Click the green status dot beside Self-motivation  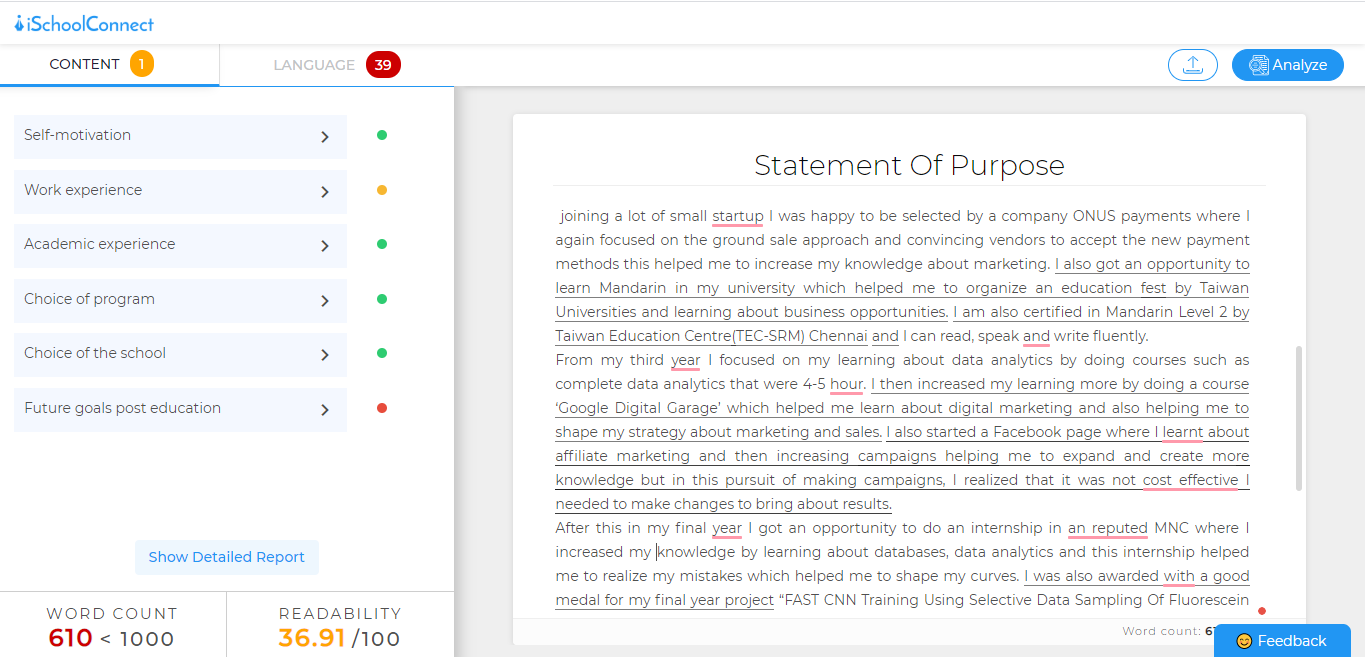pyautogui.click(x=382, y=135)
